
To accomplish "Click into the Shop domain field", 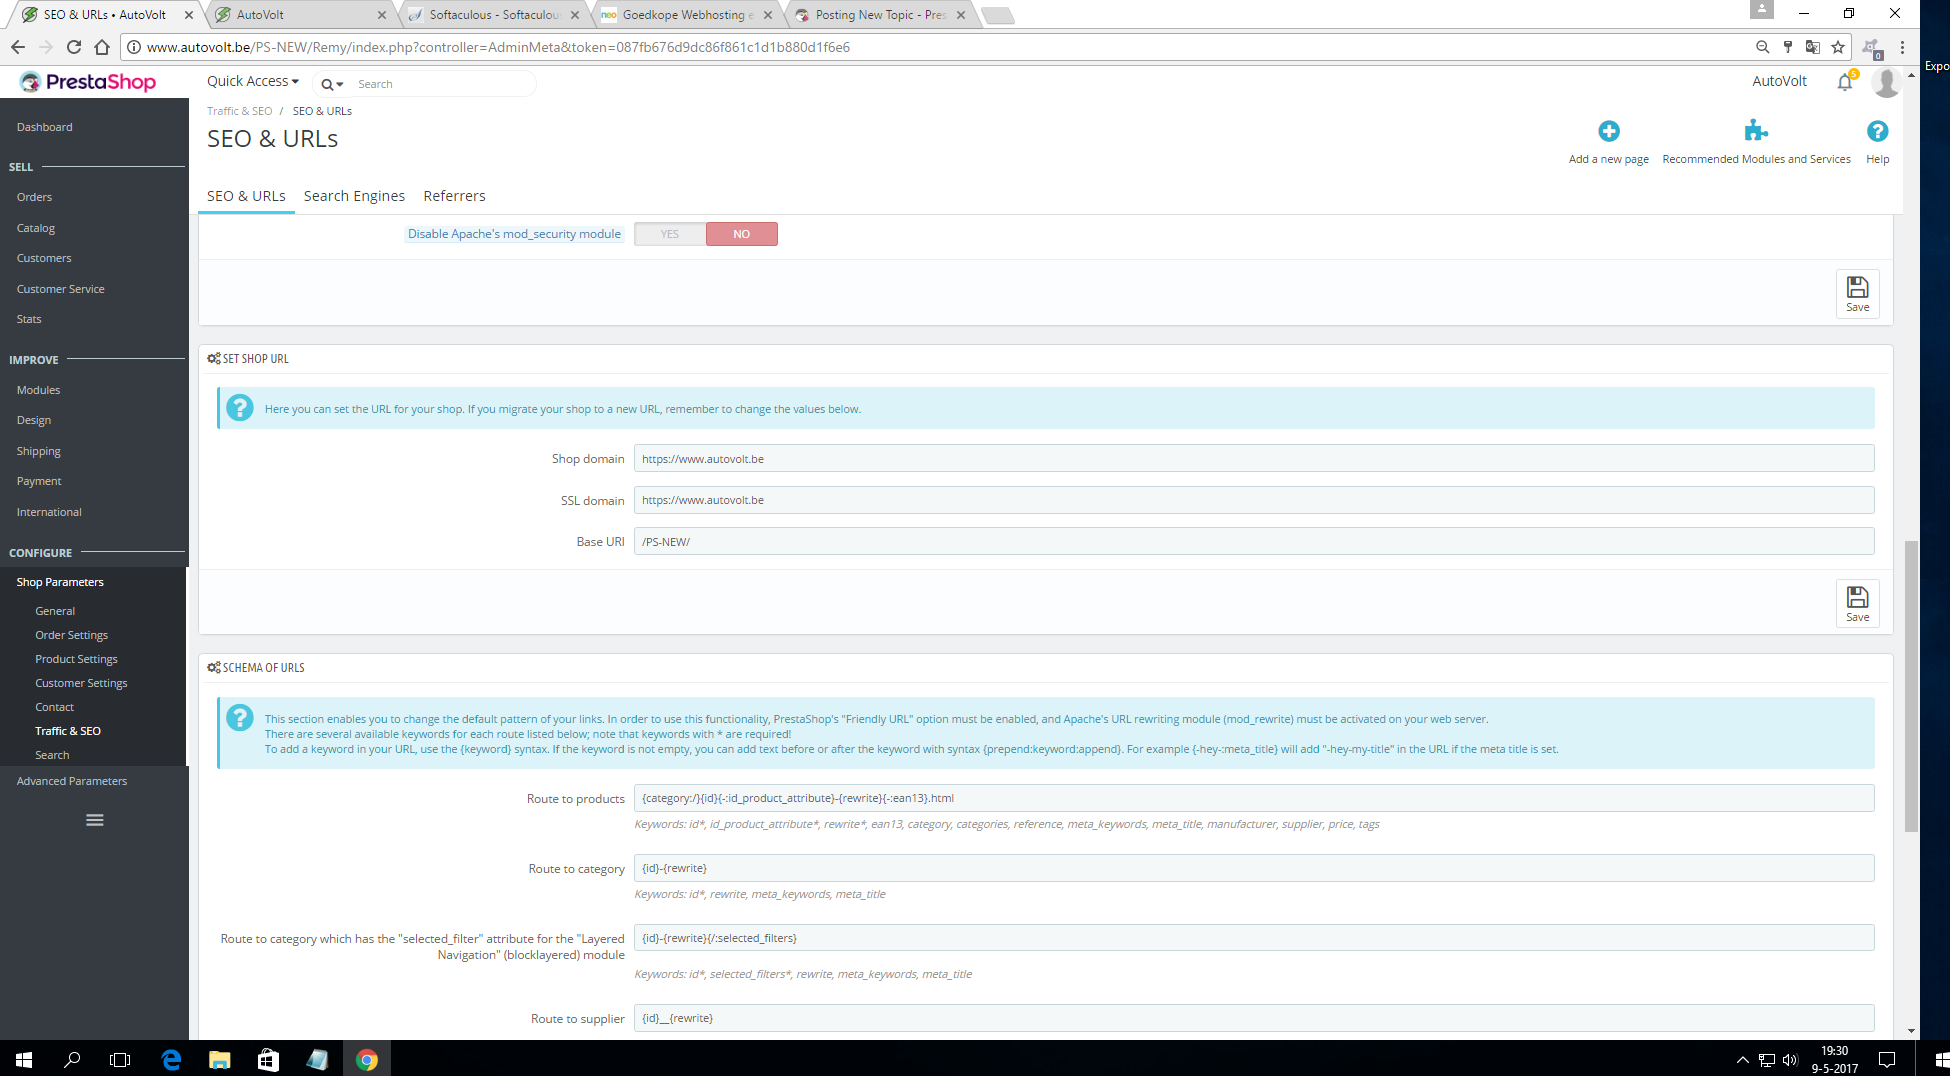I will coord(1254,459).
